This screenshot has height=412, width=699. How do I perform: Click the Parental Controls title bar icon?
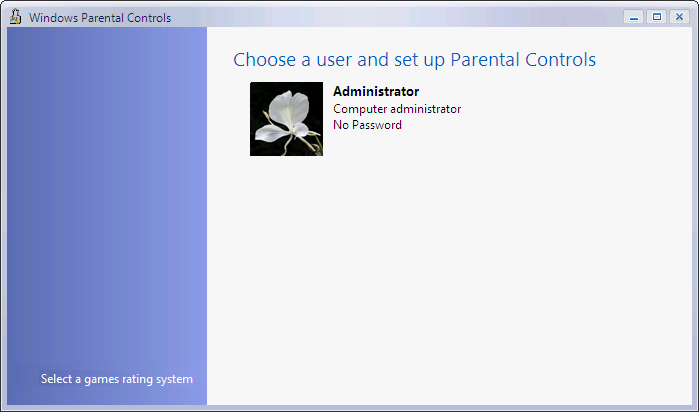click(x=16, y=17)
